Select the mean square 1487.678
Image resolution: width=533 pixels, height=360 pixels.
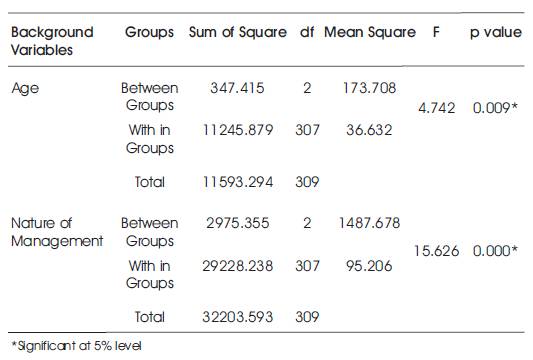[x=369, y=223]
